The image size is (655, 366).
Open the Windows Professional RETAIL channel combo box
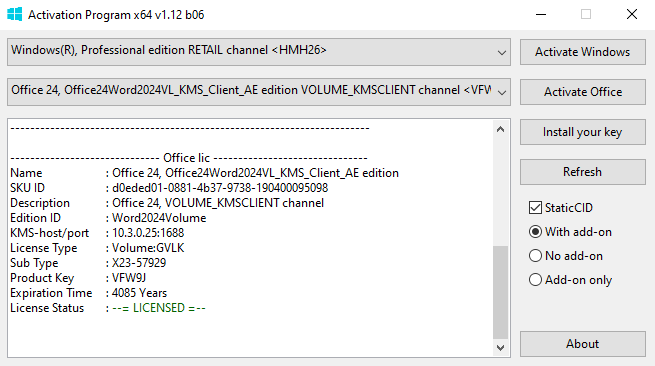[x=259, y=52]
